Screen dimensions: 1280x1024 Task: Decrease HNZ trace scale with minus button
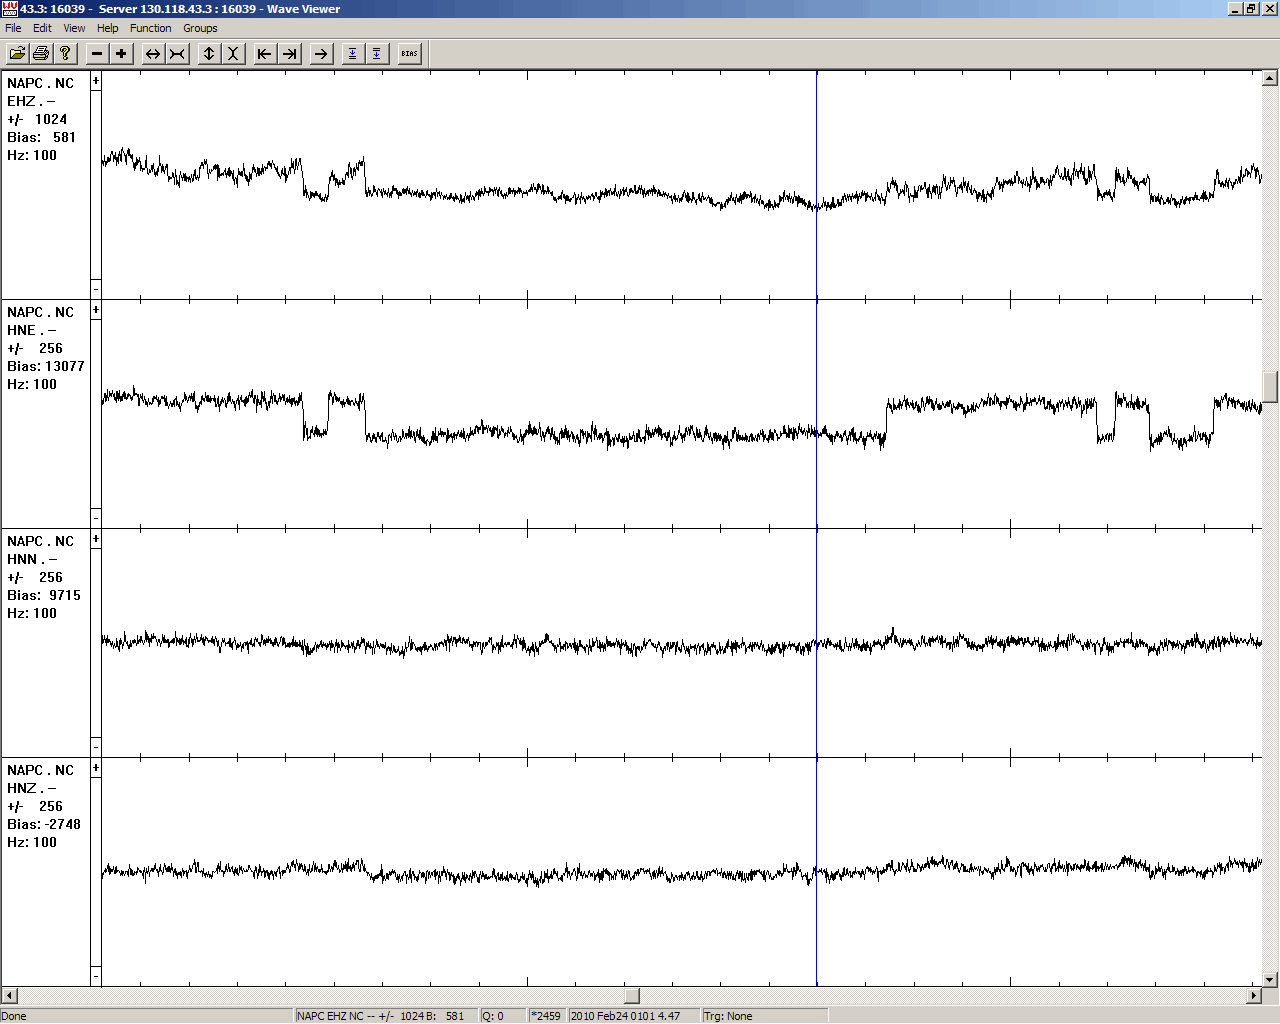point(96,976)
